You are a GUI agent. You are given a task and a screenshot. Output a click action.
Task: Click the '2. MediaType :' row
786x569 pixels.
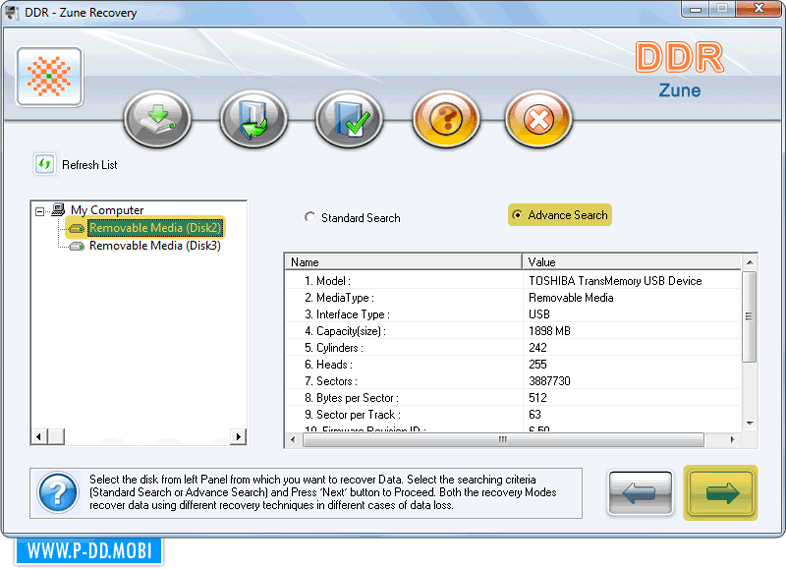click(513, 298)
